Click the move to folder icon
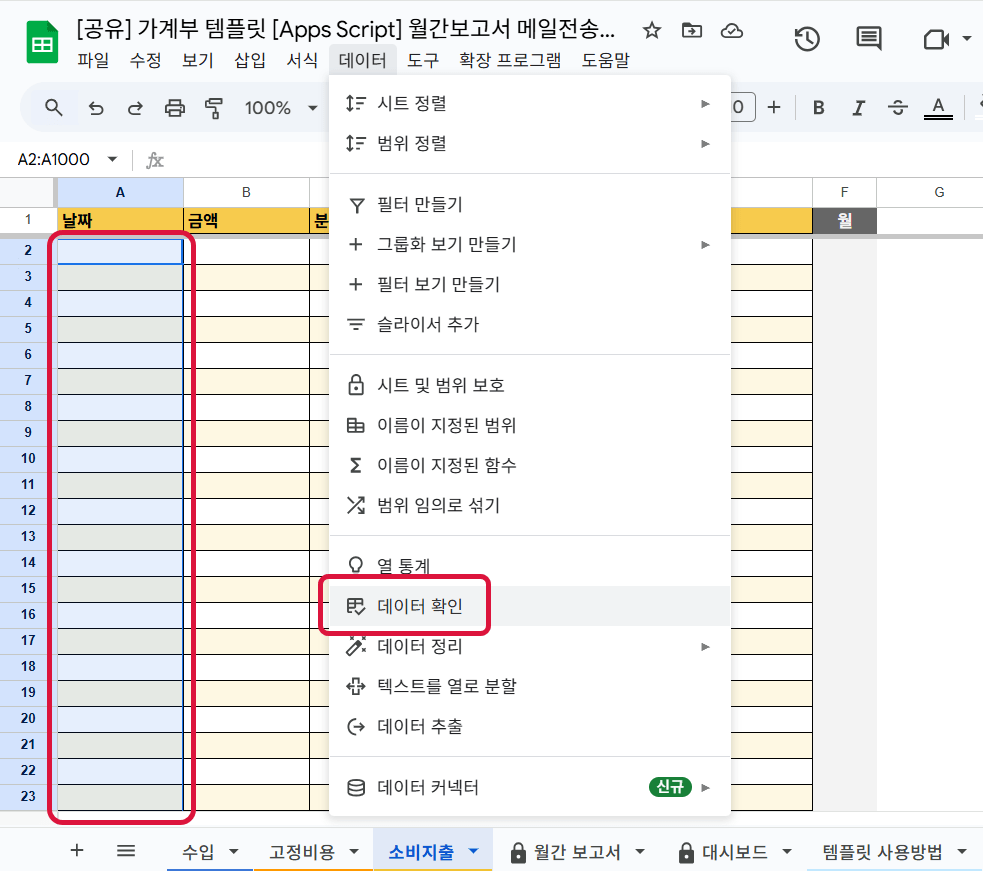This screenshot has height=871, width=983. click(692, 31)
